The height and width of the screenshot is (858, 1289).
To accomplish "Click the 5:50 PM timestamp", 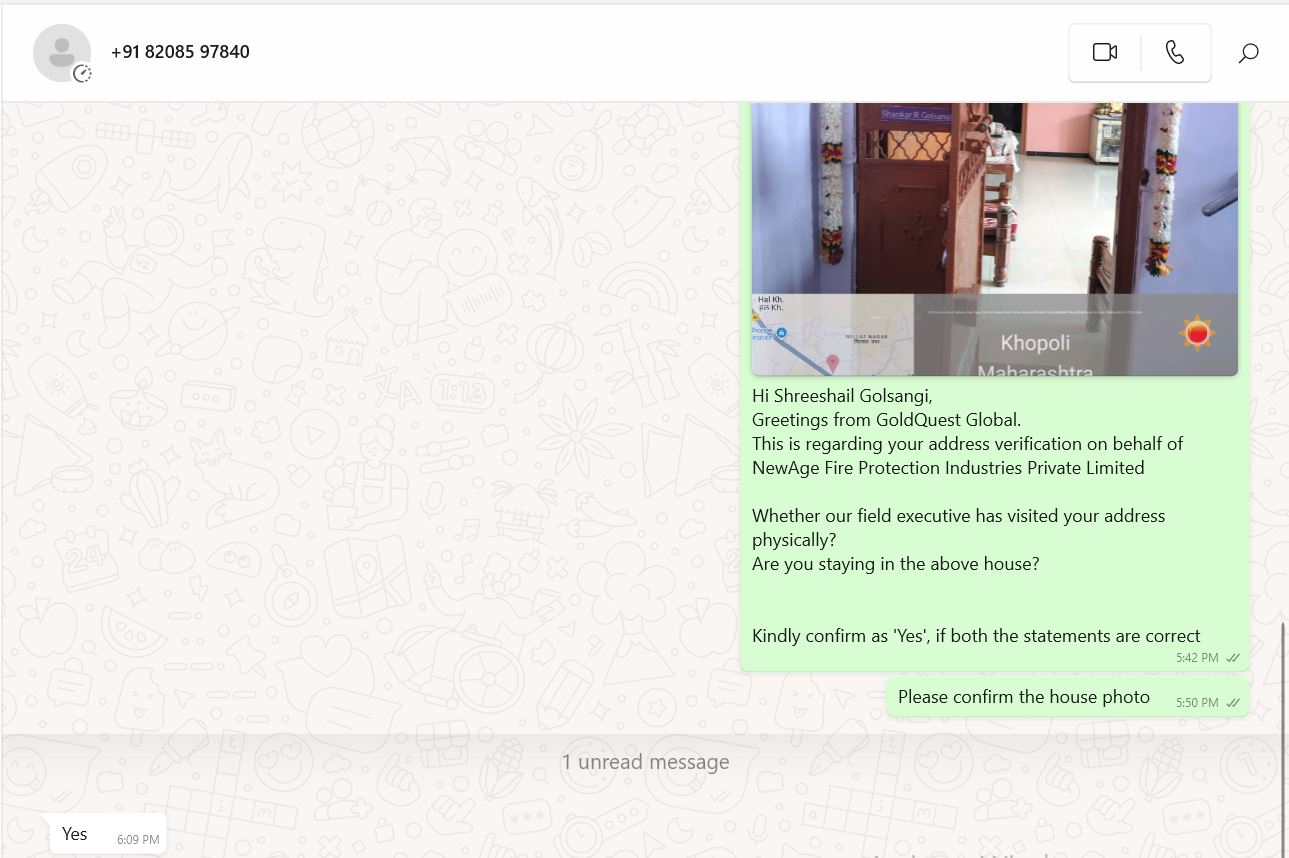I will click(1197, 703).
